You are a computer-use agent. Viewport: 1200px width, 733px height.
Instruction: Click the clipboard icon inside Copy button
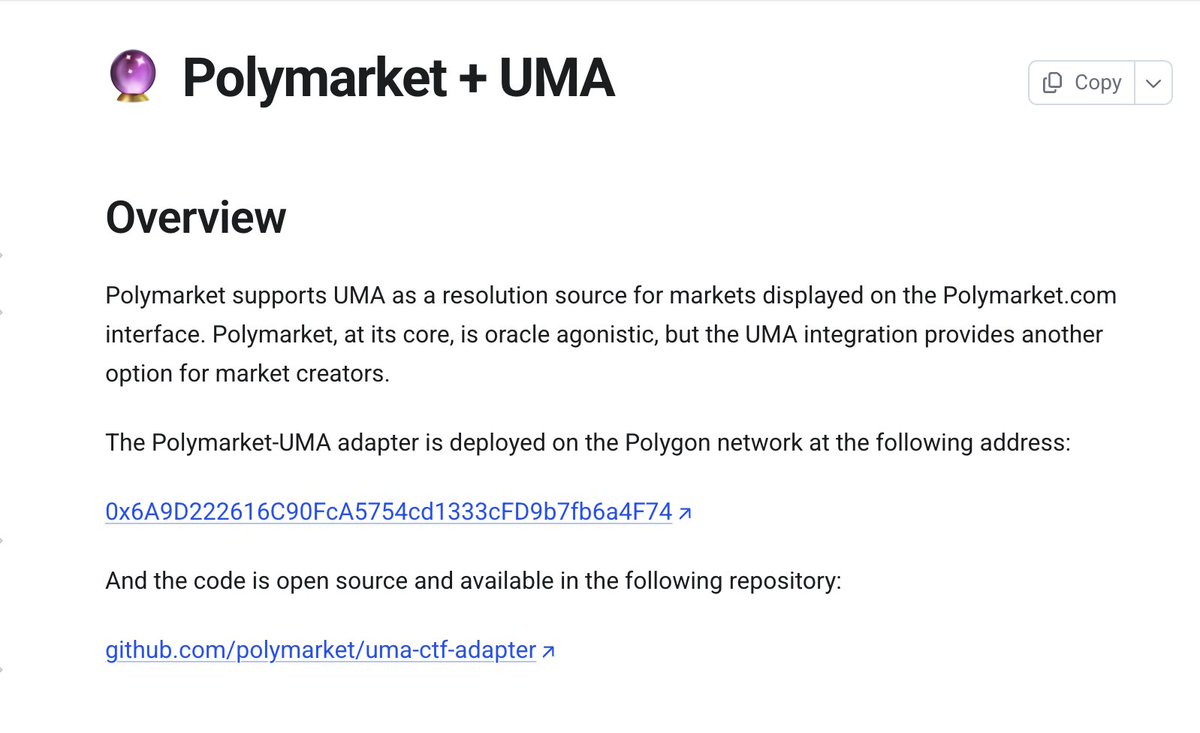pos(1052,83)
